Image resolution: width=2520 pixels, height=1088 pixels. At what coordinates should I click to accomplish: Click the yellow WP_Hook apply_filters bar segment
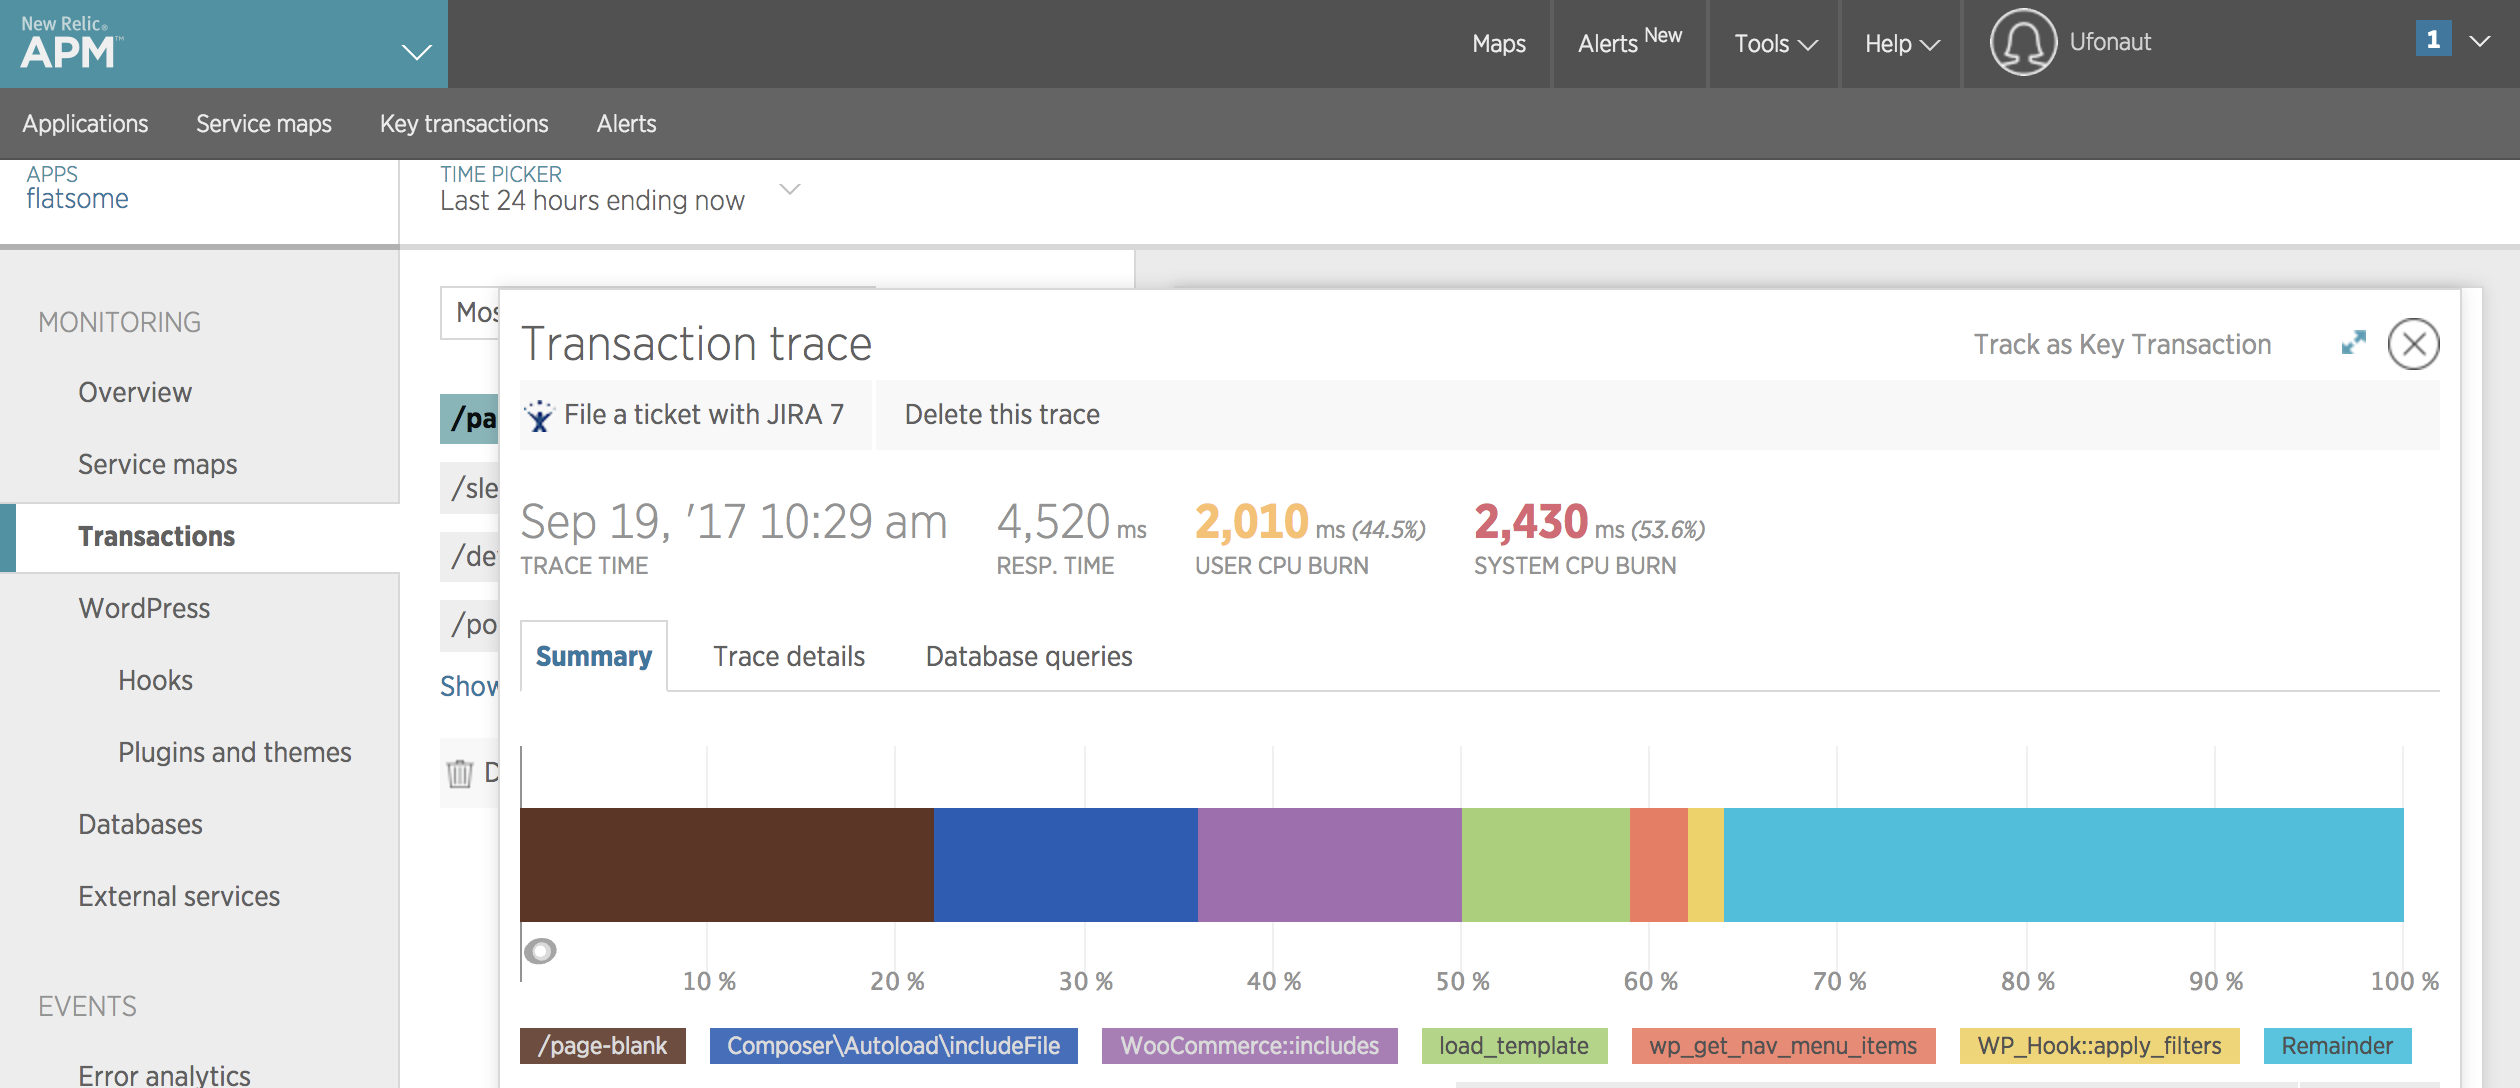(1706, 864)
